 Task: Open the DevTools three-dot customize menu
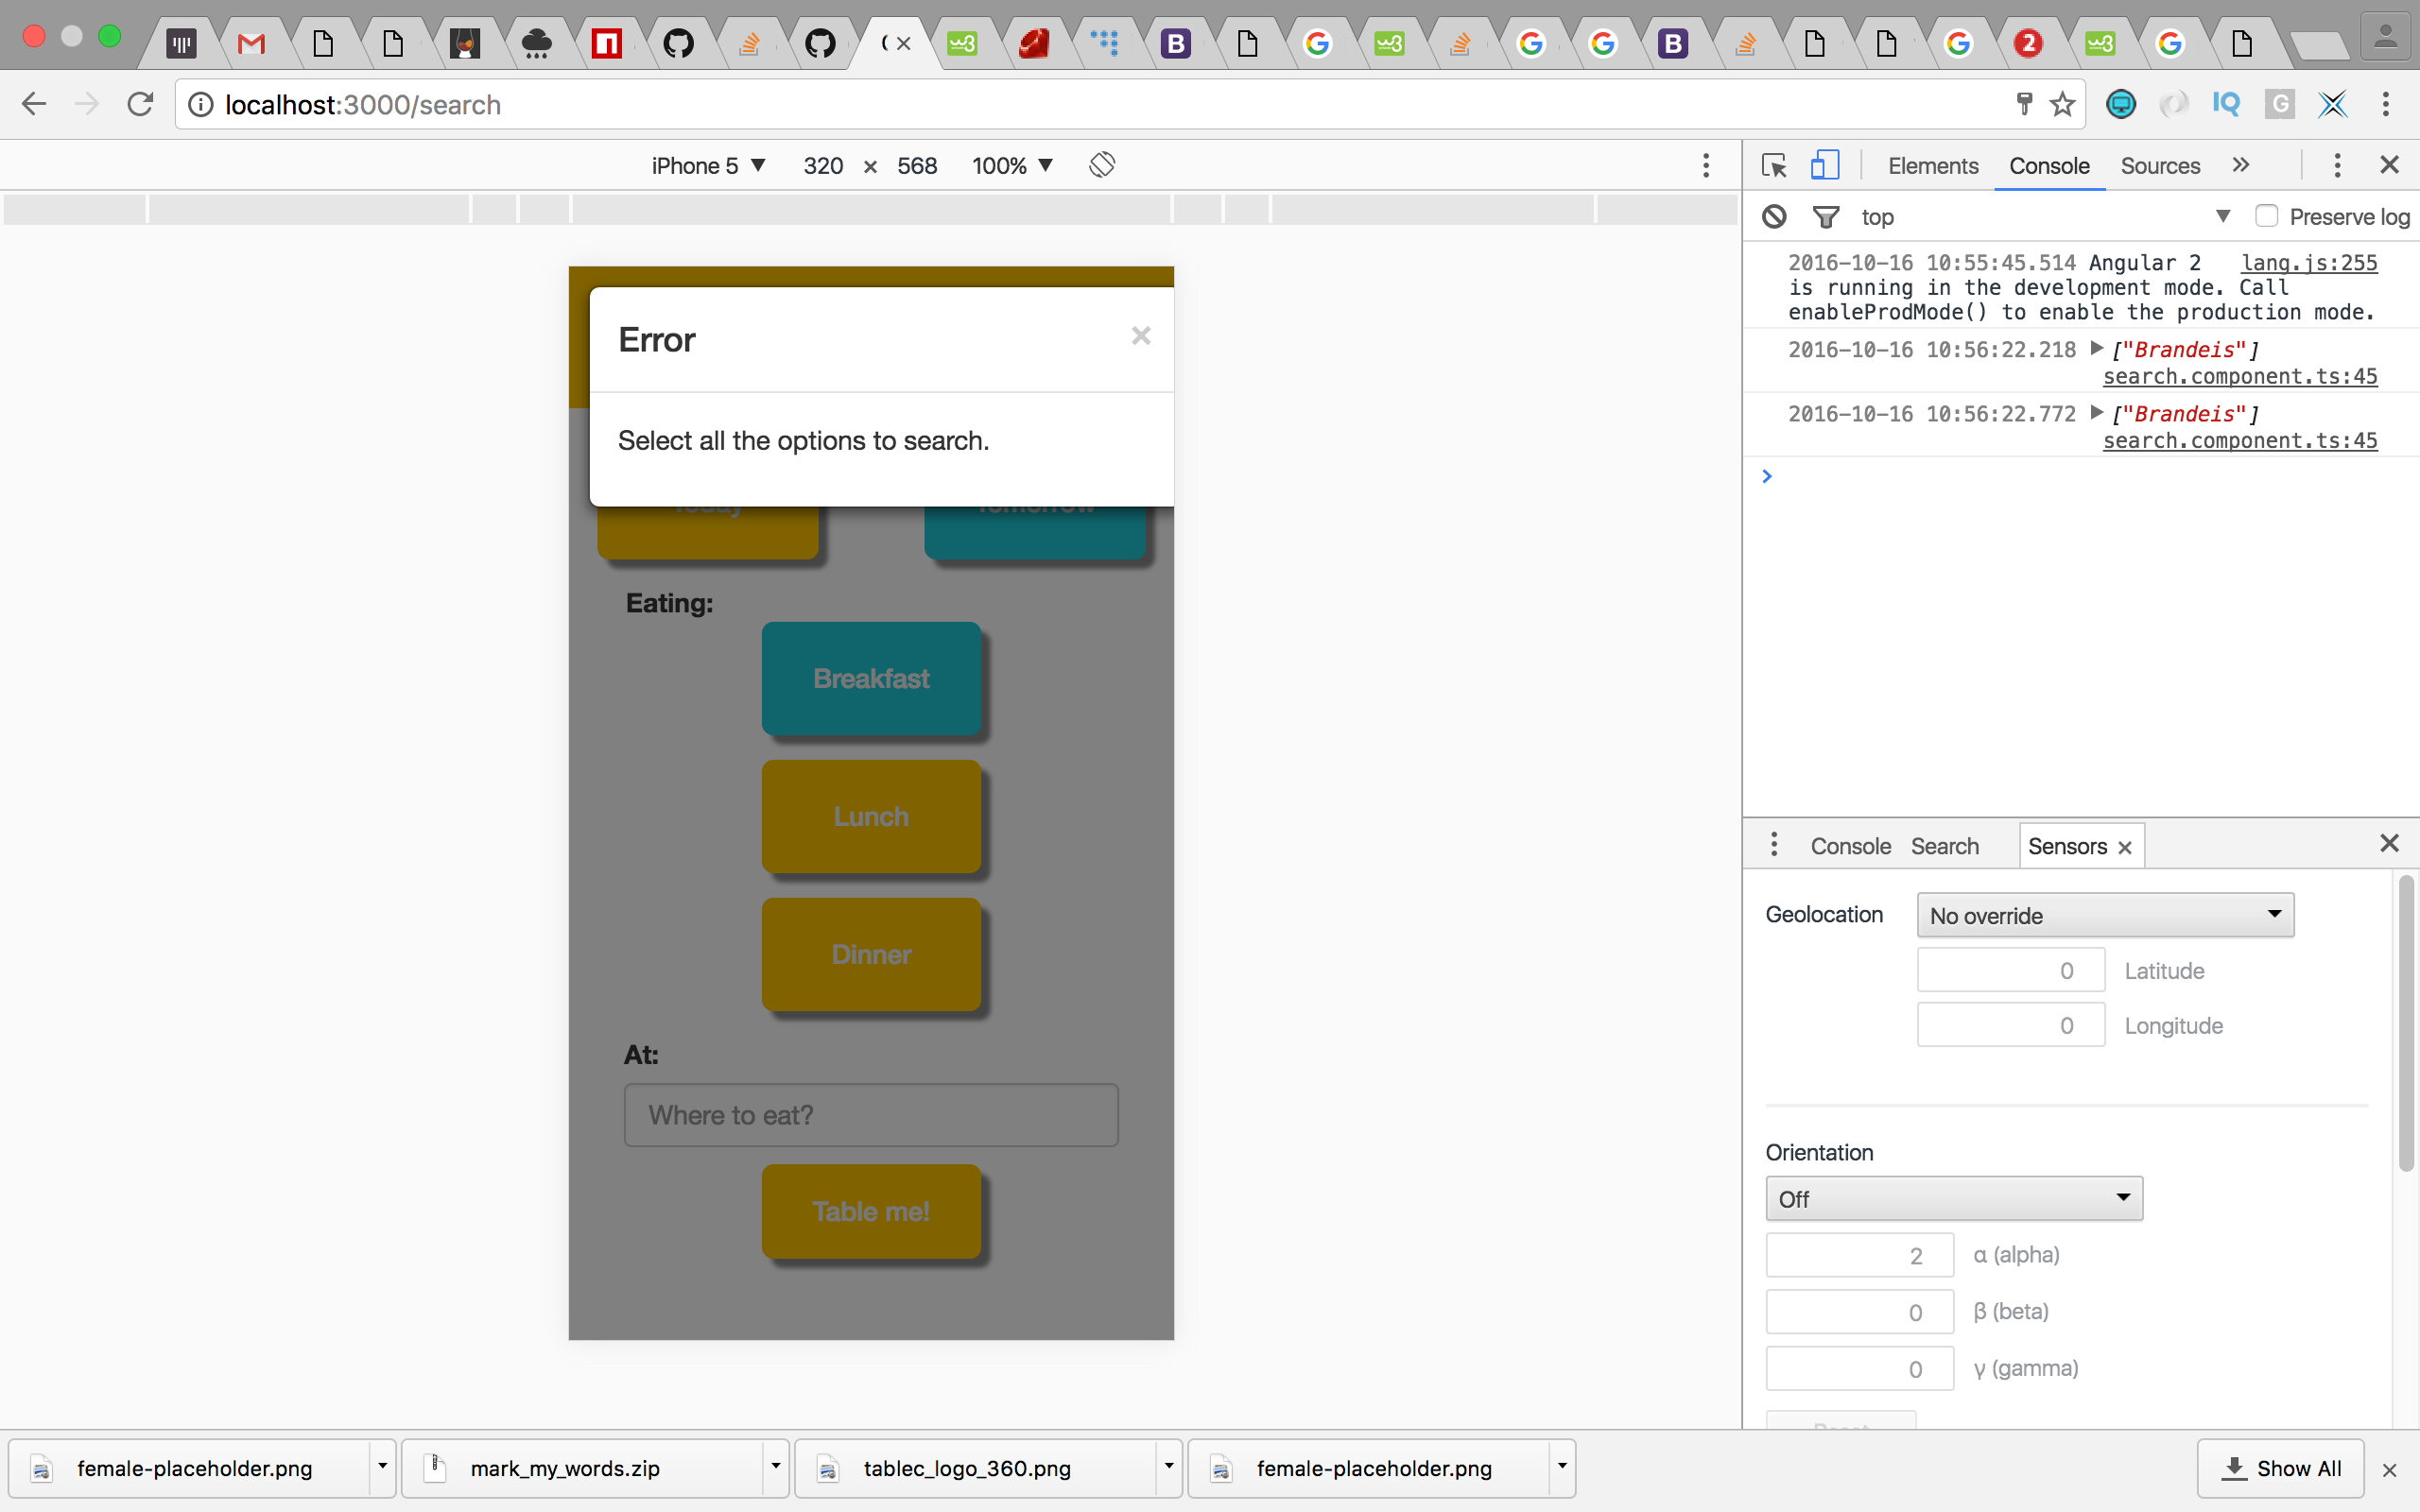pos(2336,165)
